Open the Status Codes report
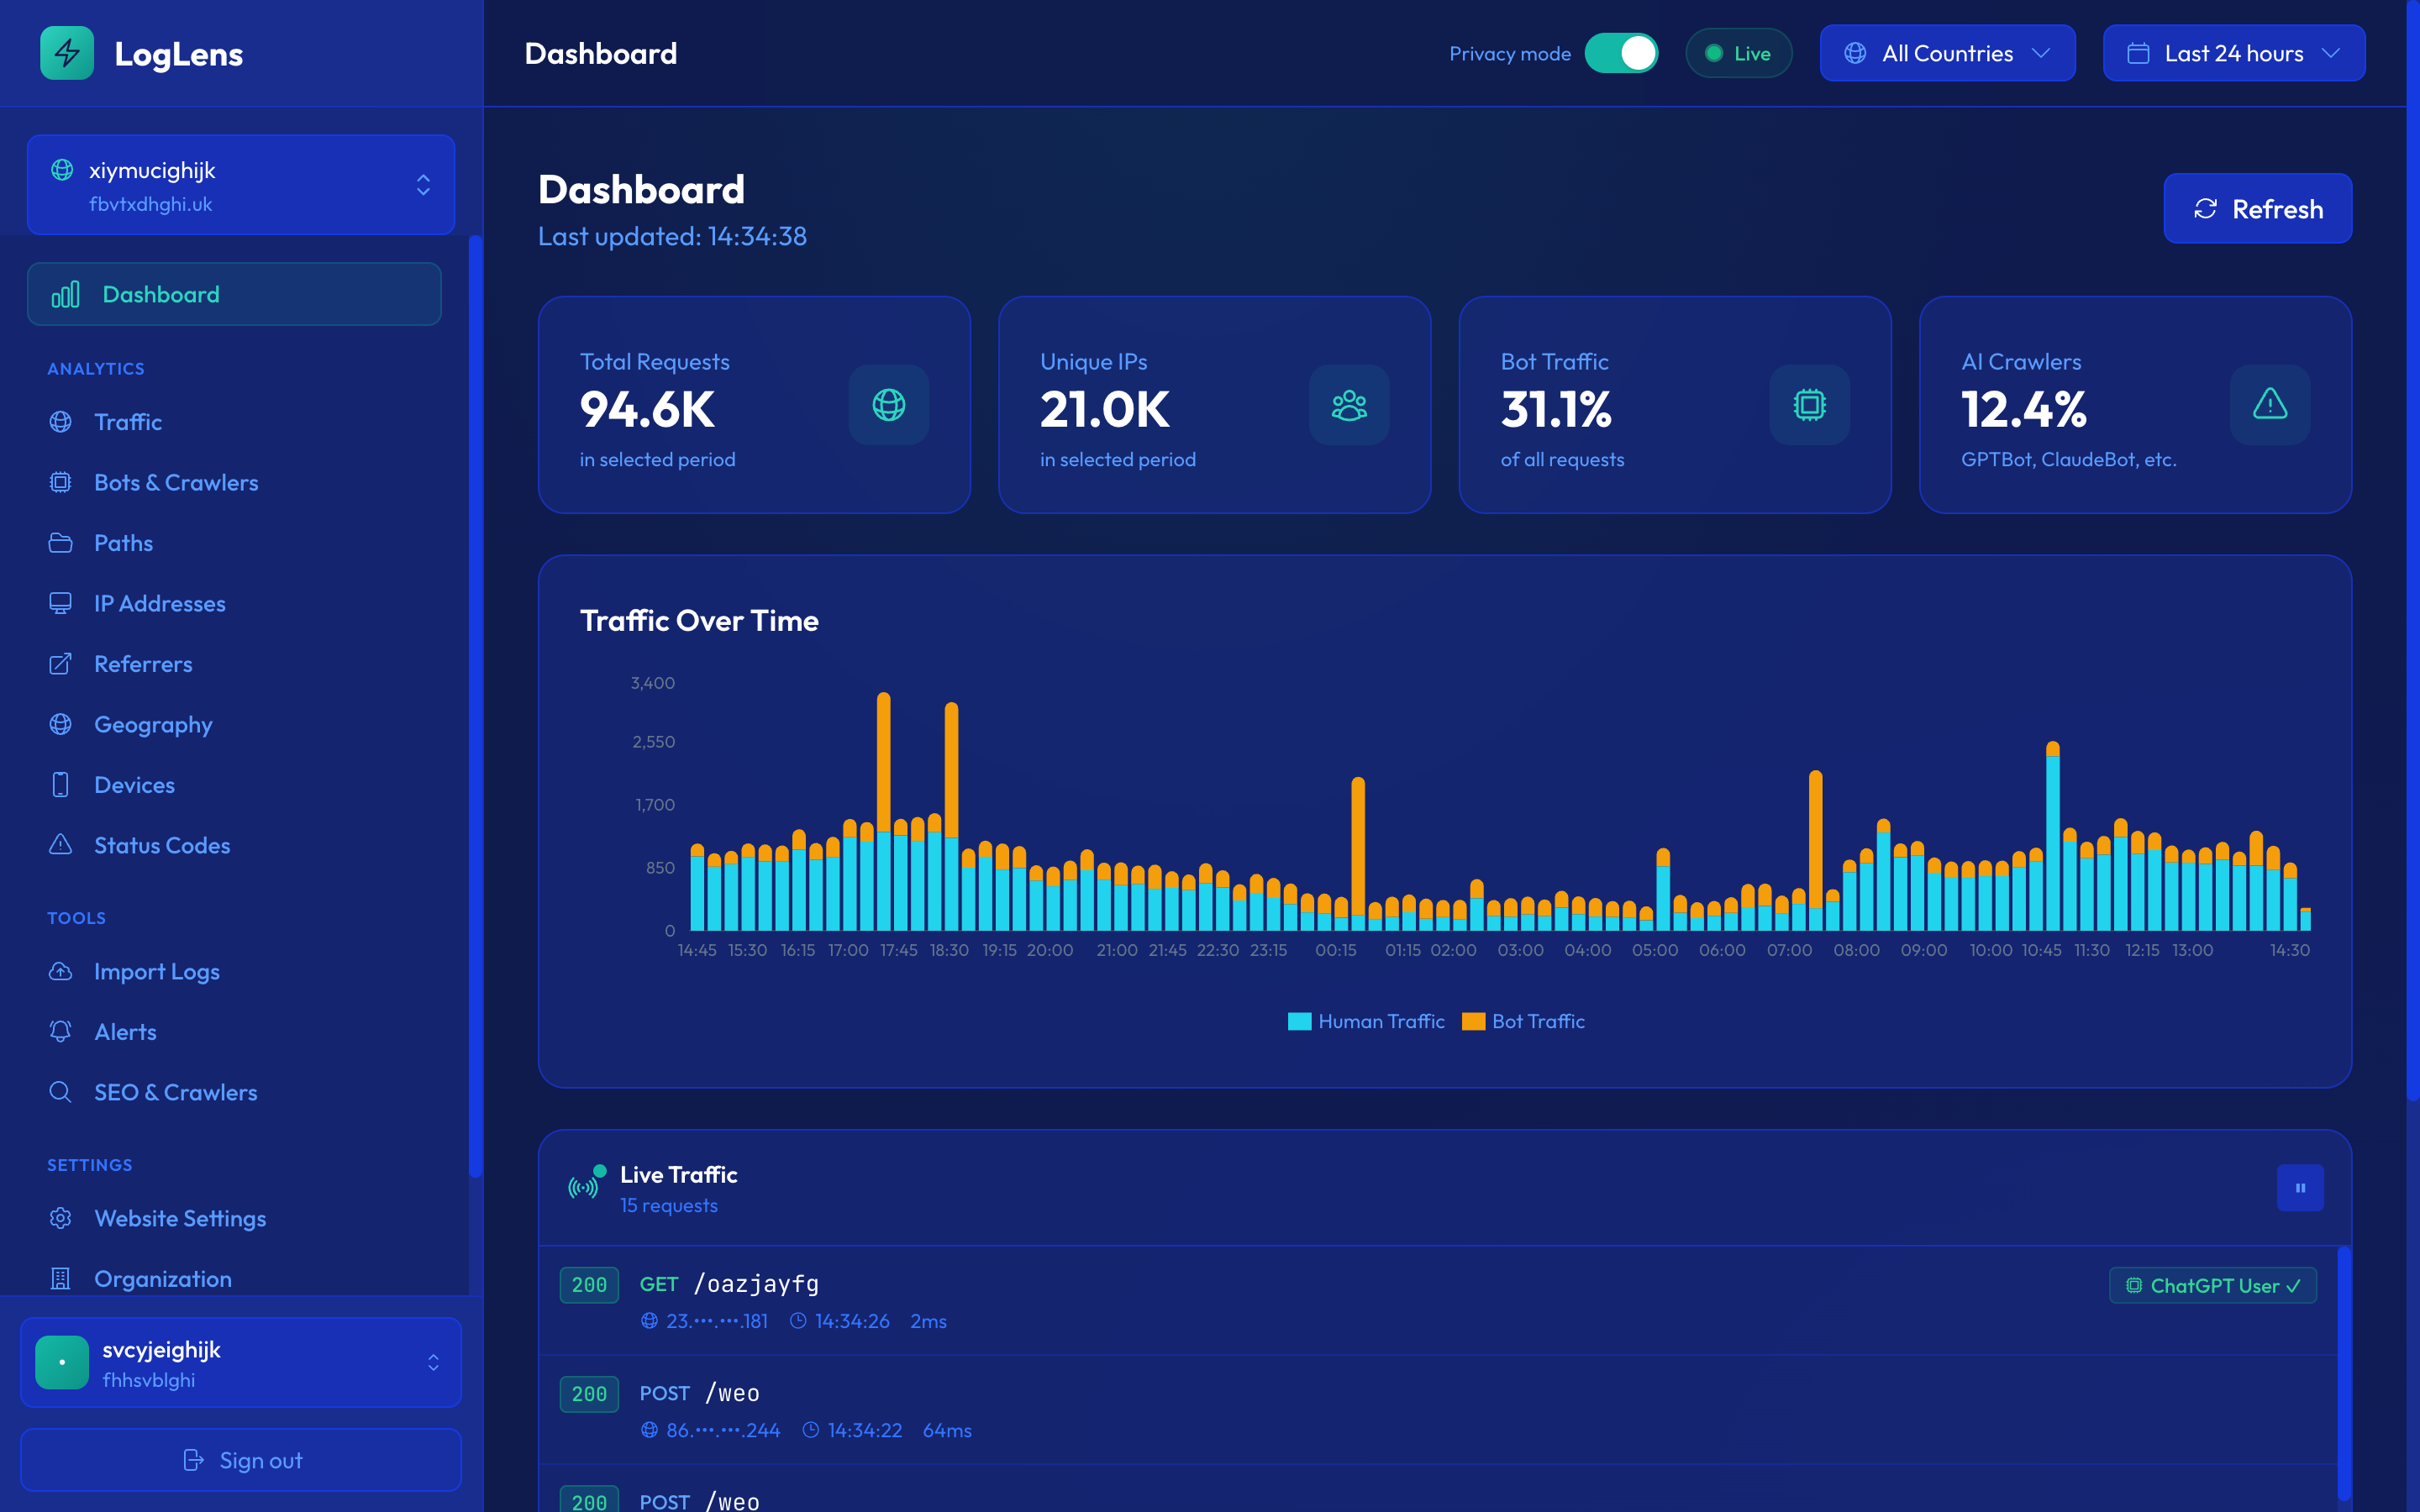 coord(161,845)
